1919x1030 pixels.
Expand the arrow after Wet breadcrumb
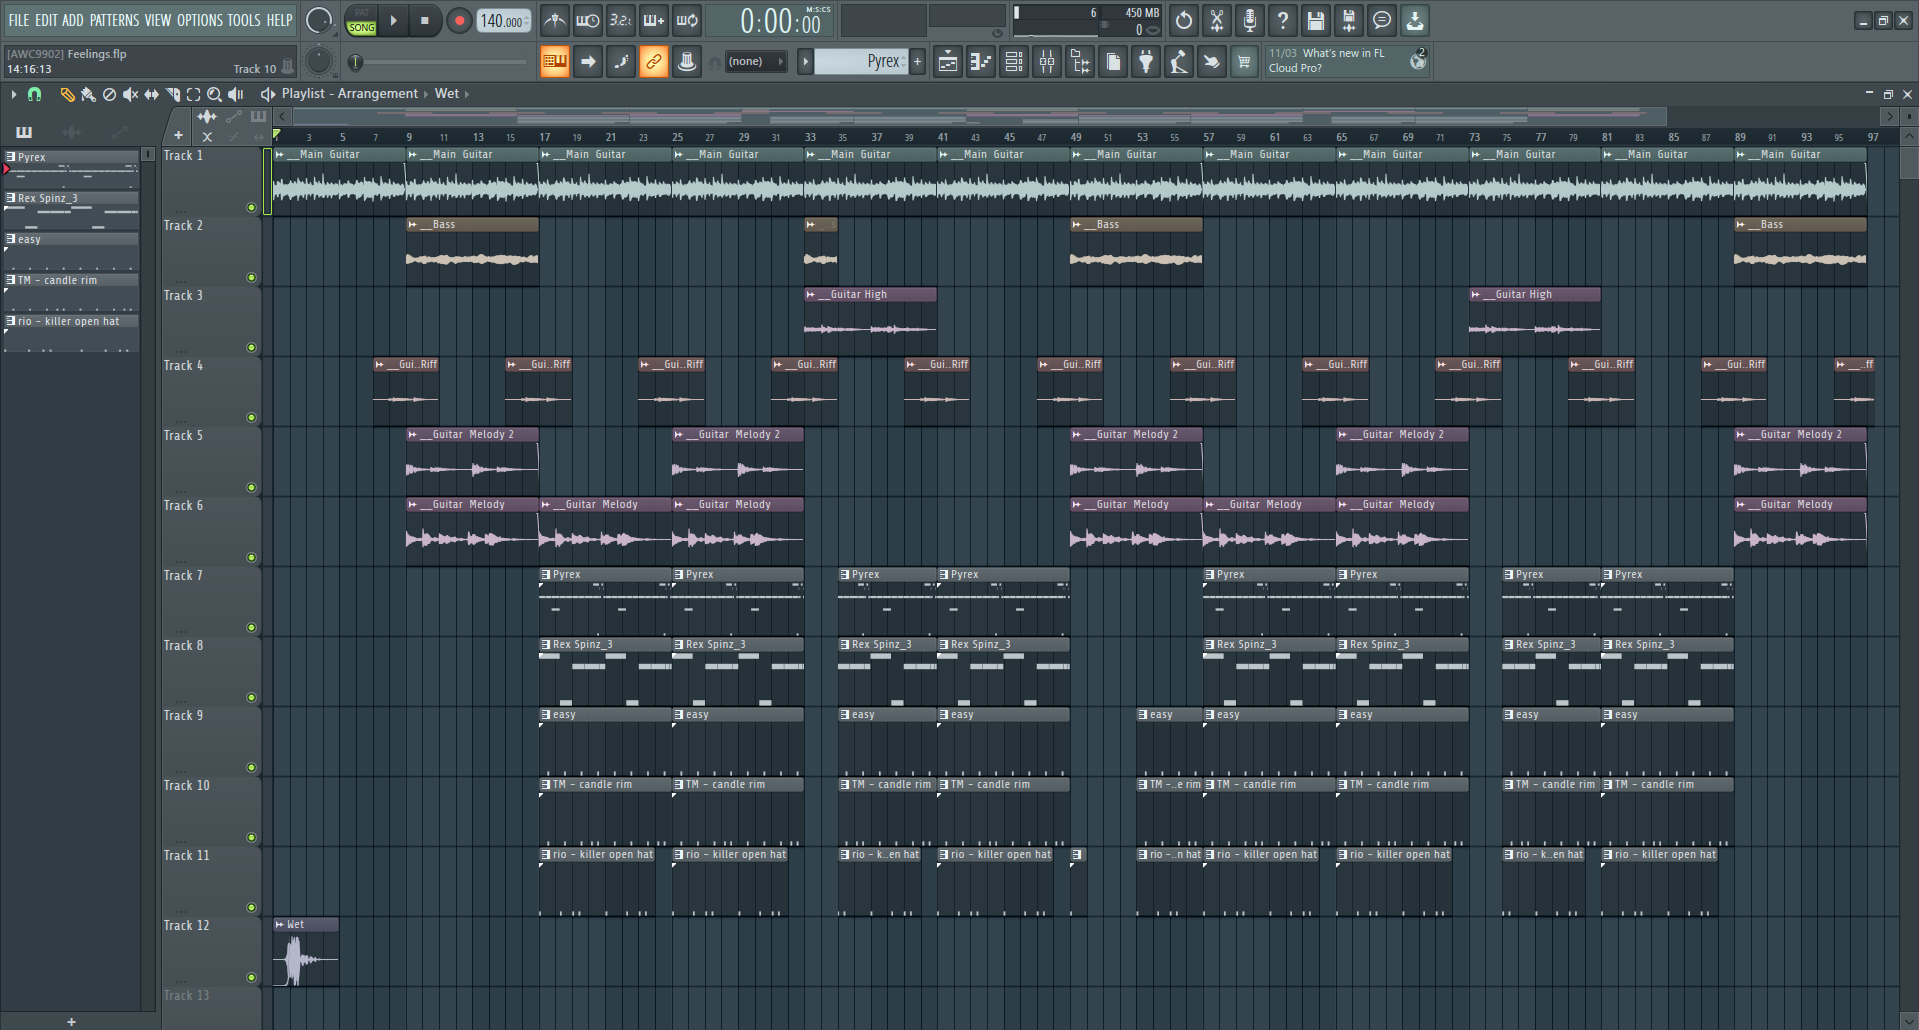tap(467, 94)
